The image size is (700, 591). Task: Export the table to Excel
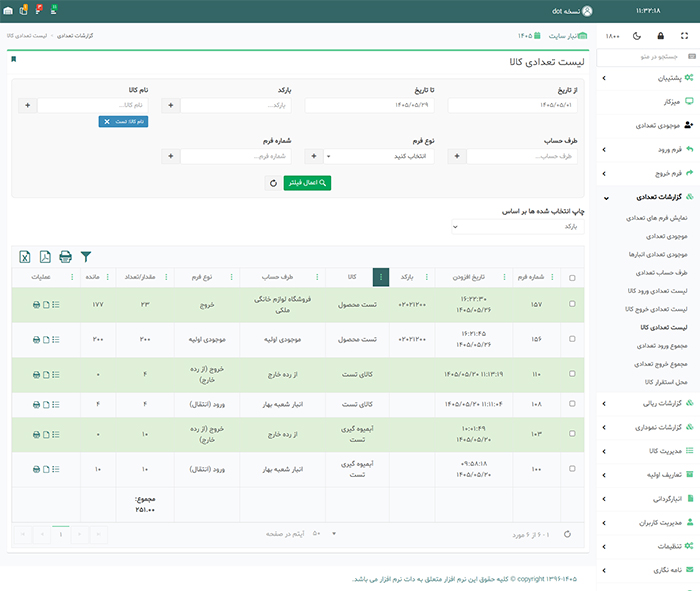[x=25, y=257]
